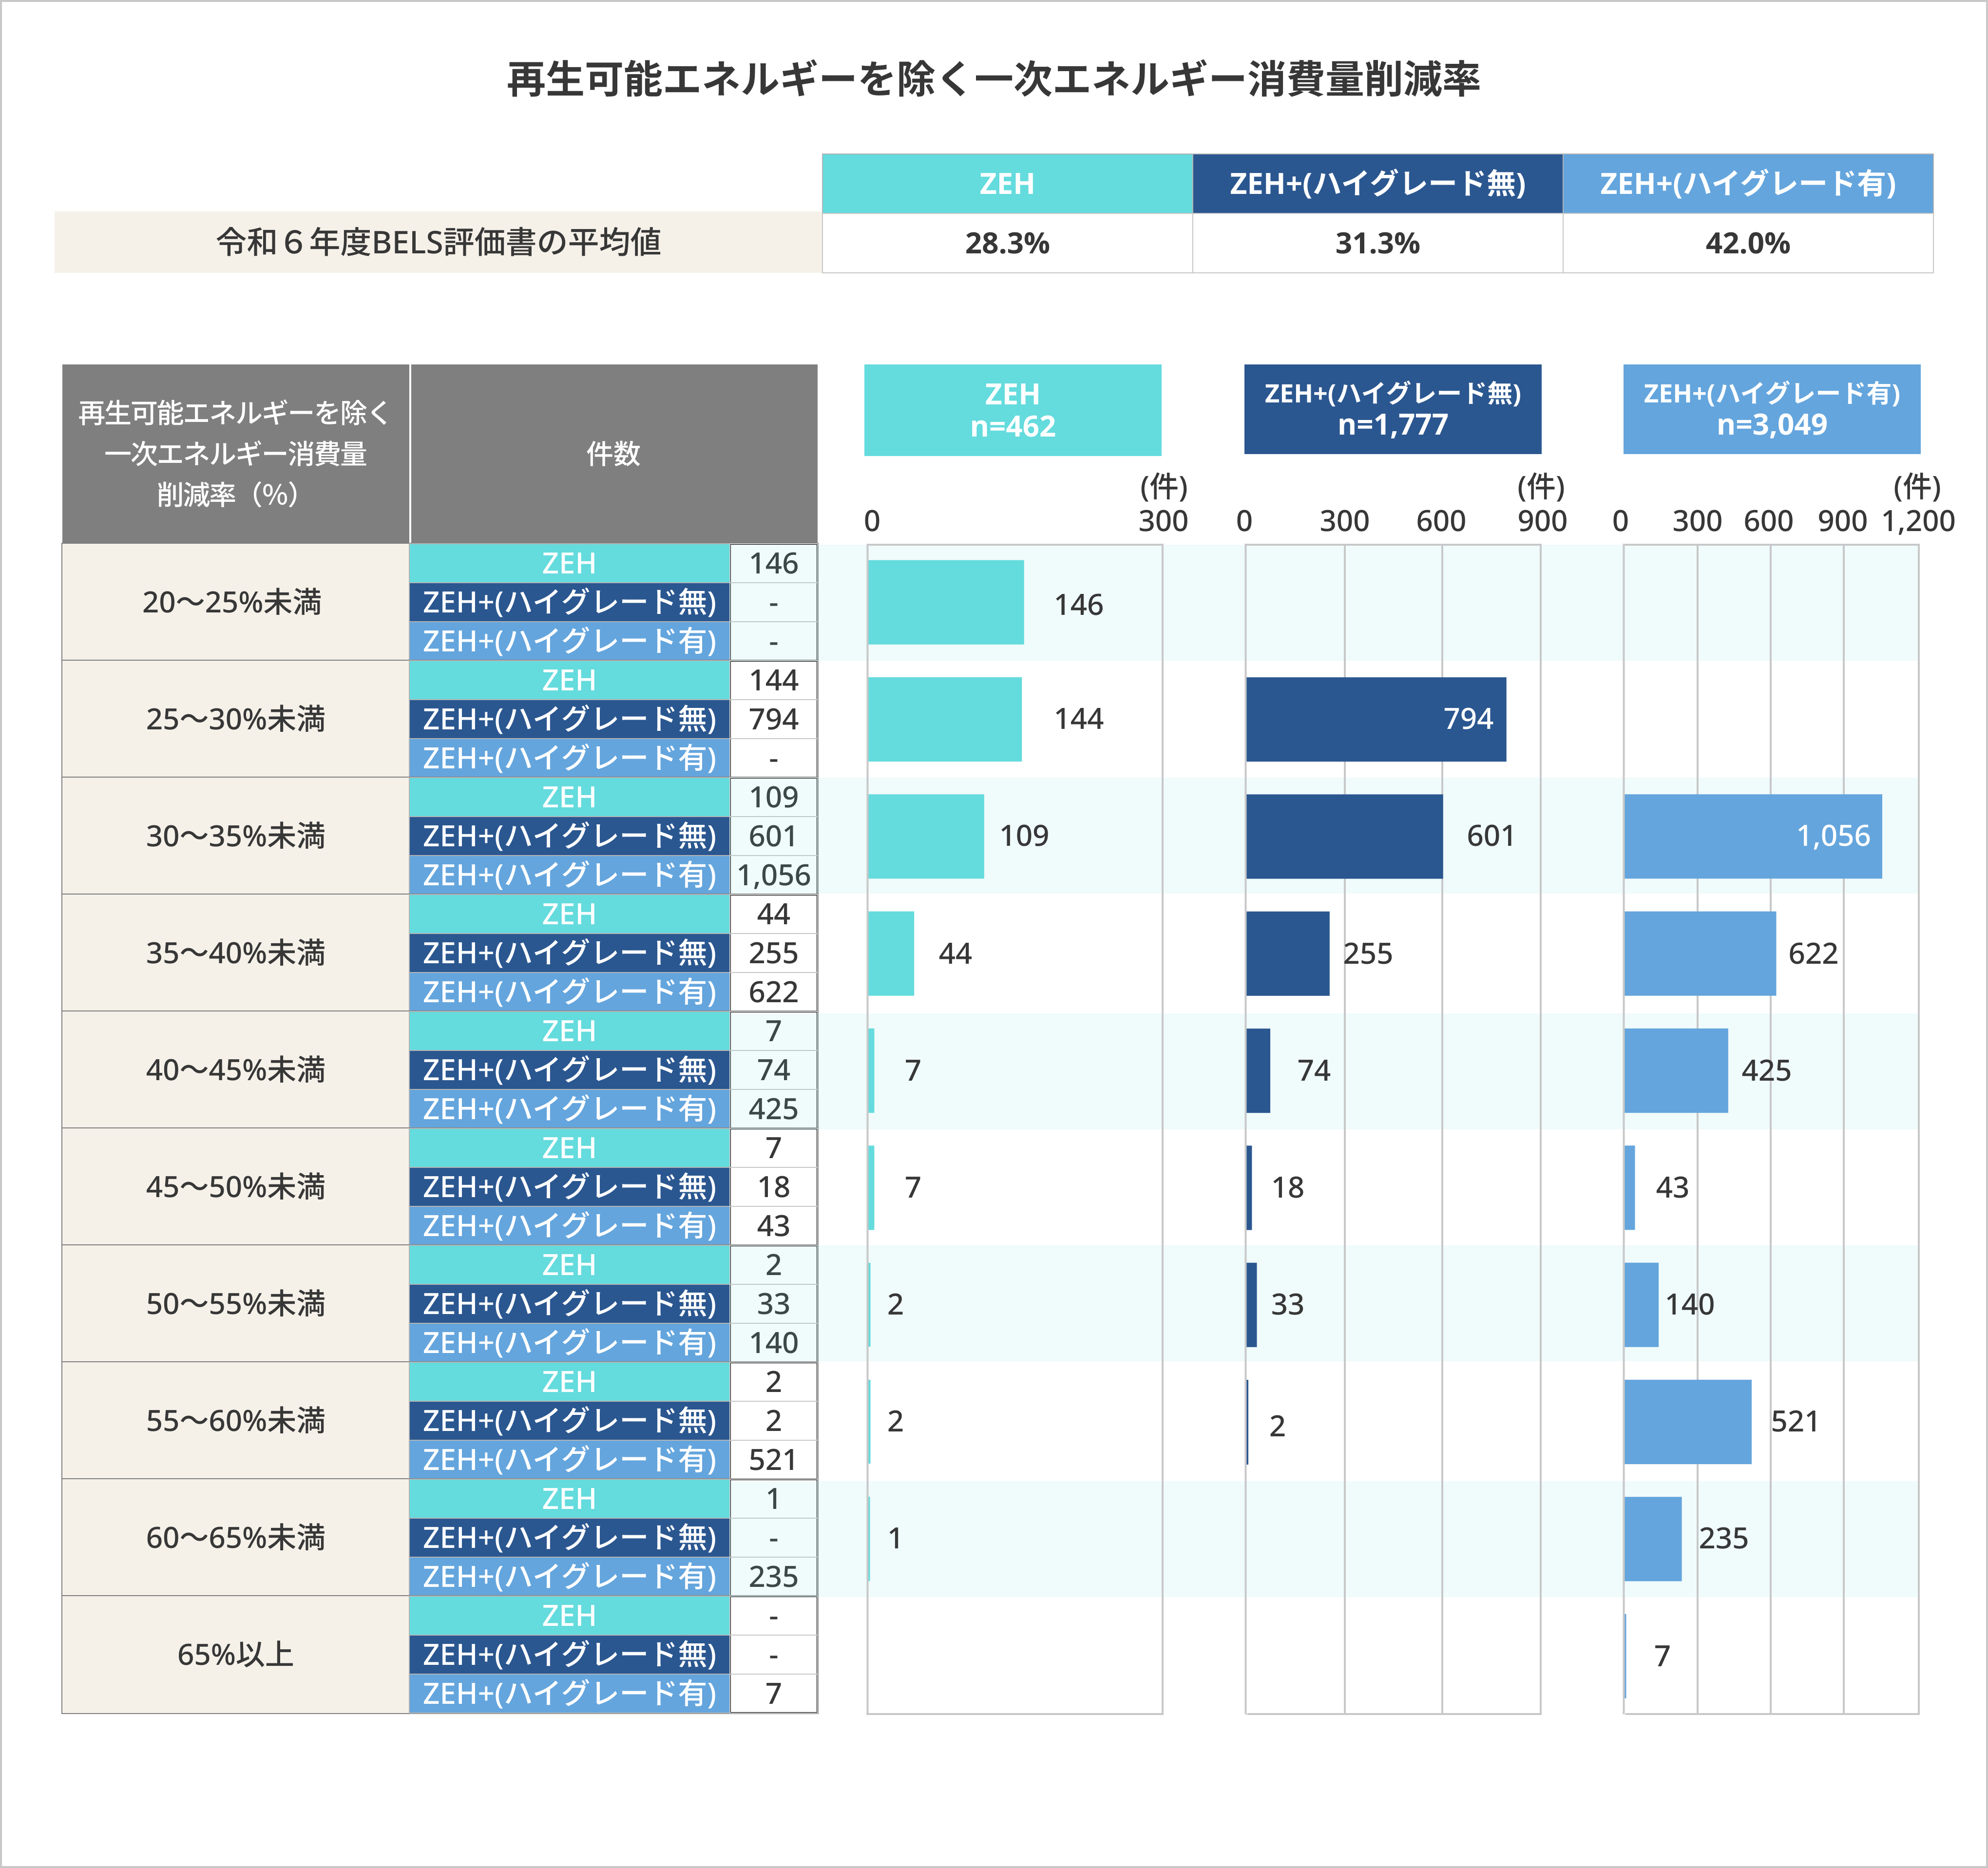
Task: Click the 令和６年度BELS評価書の平均値 row label
Action: pos(438,242)
